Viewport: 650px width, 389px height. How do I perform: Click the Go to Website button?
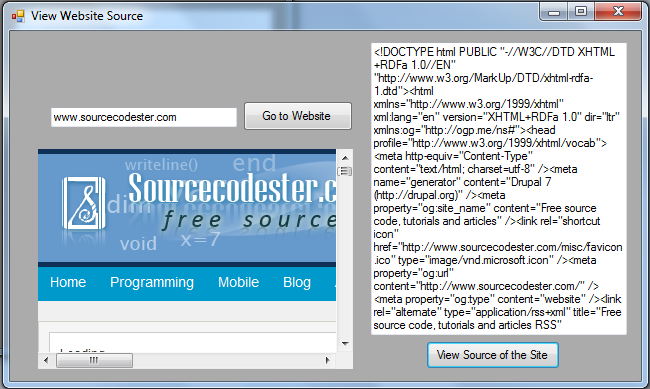(x=298, y=116)
